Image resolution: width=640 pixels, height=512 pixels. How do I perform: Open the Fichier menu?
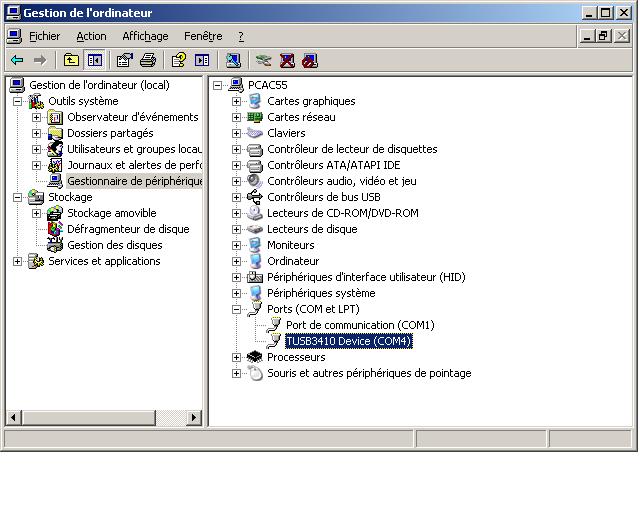coord(44,36)
